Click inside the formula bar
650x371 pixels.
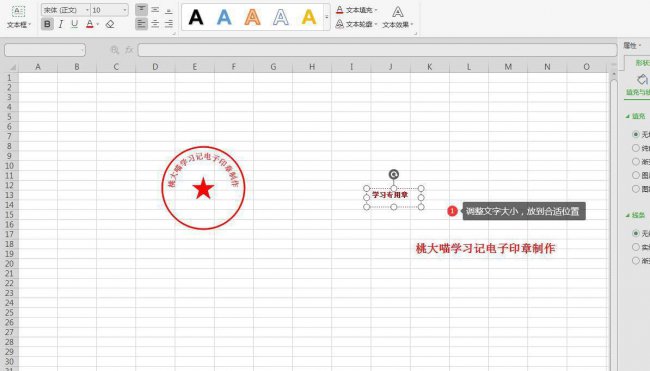pos(377,50)
